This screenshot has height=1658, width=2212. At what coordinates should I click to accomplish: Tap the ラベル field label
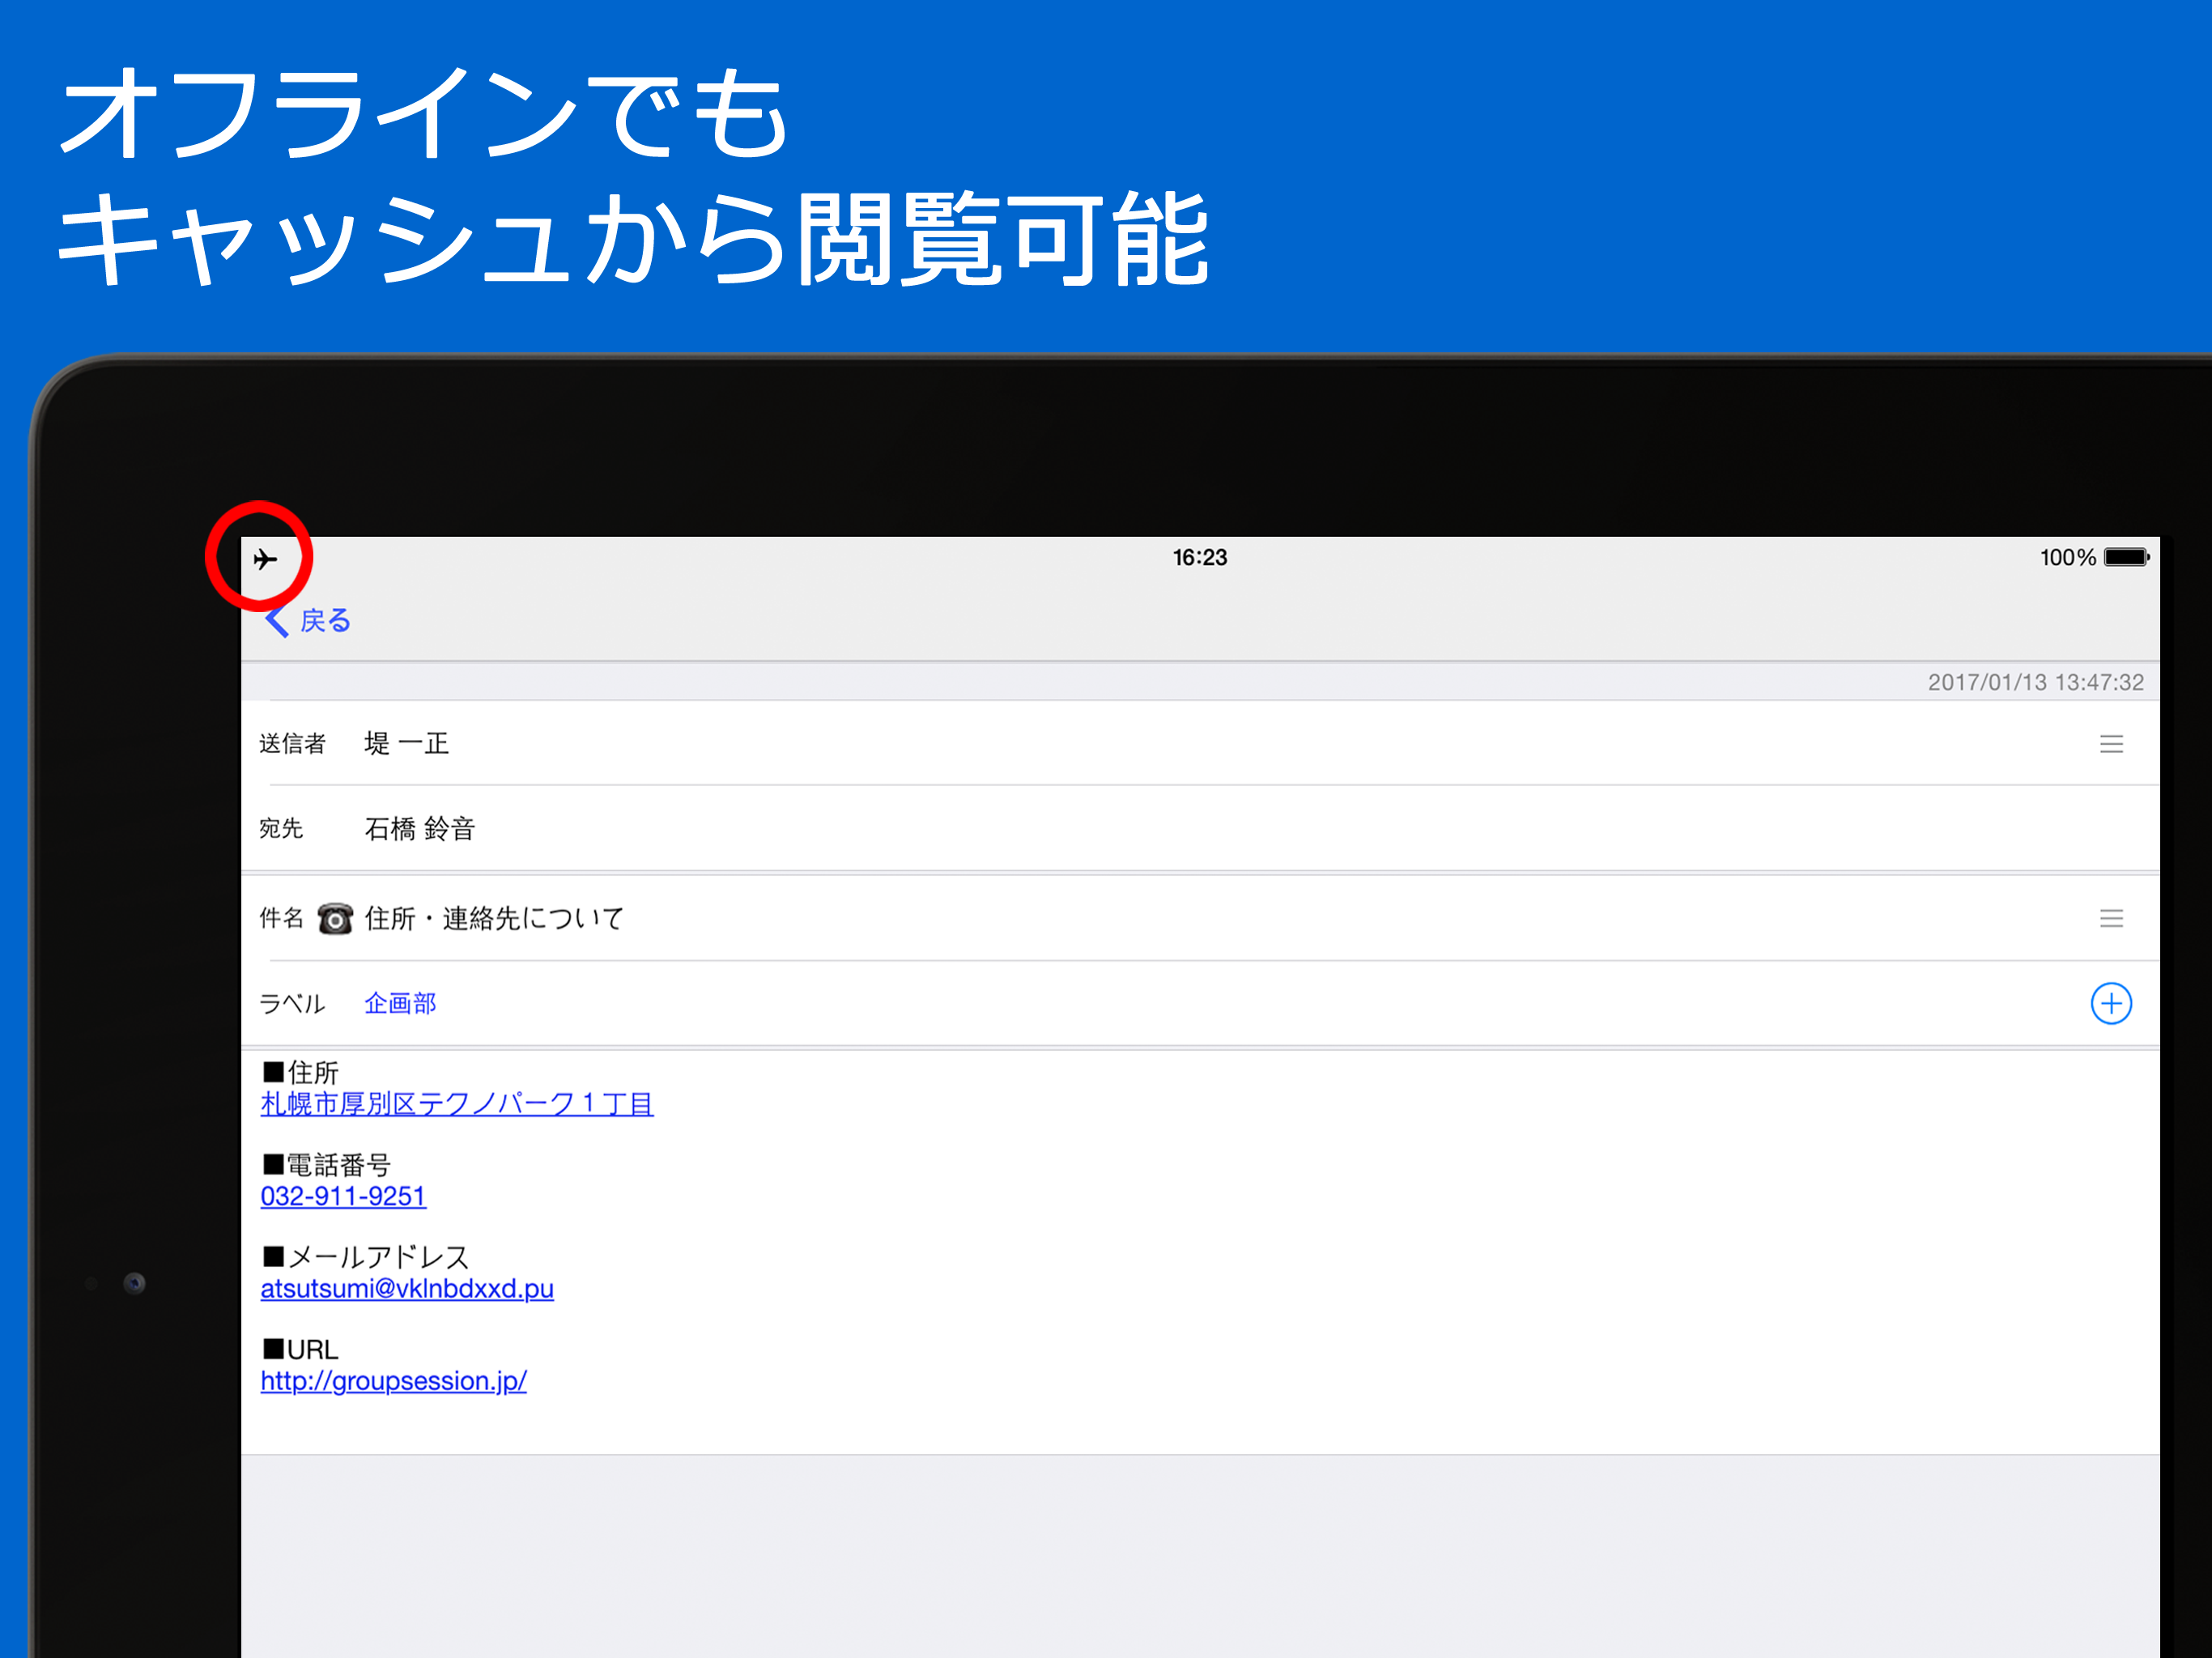[x=292, y=1003]
